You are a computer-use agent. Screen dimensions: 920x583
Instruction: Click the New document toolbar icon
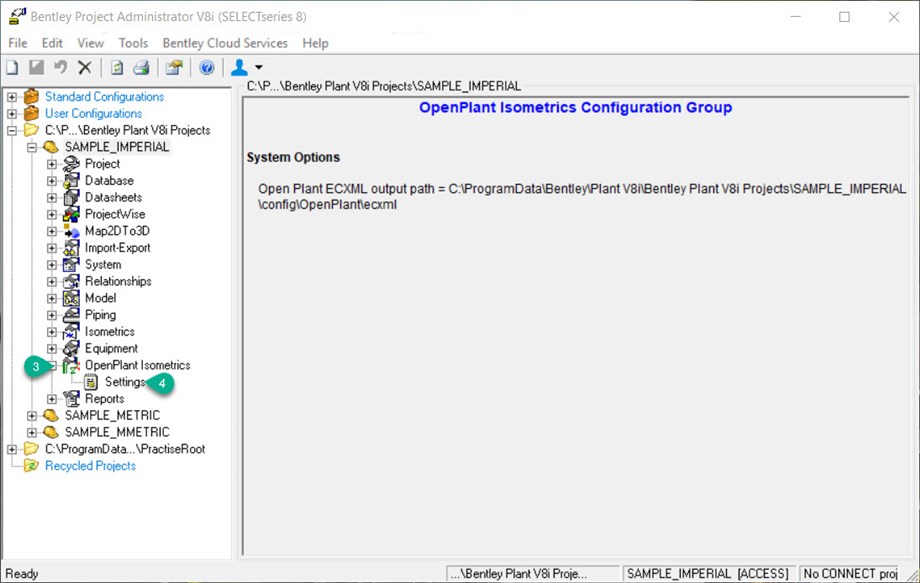(11, 67)
